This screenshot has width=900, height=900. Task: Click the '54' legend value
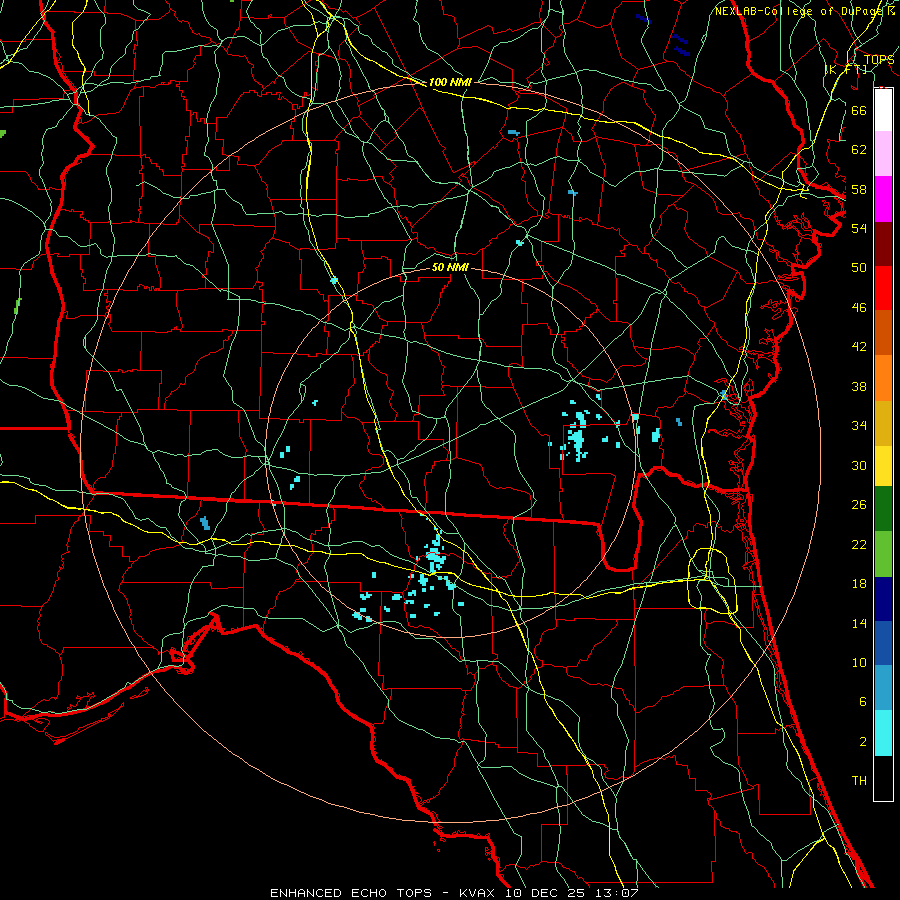tap(859, 228)
